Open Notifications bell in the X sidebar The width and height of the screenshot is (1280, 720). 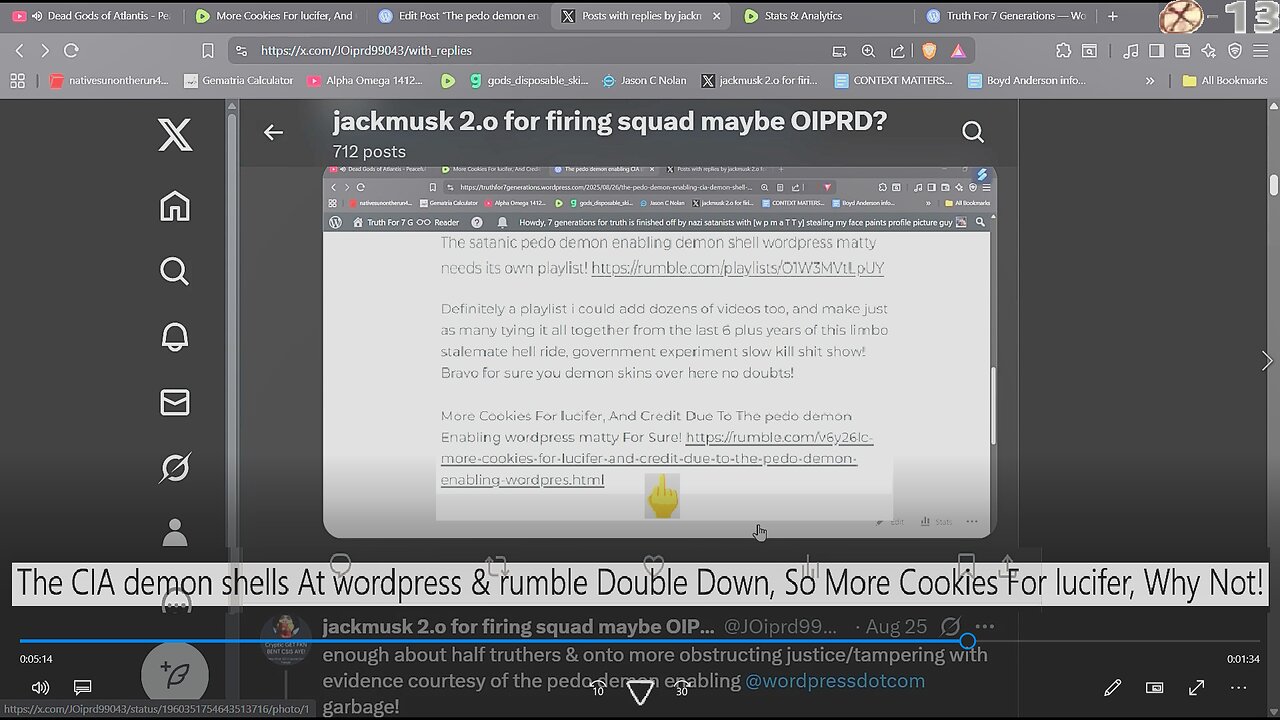click(175, 337)
